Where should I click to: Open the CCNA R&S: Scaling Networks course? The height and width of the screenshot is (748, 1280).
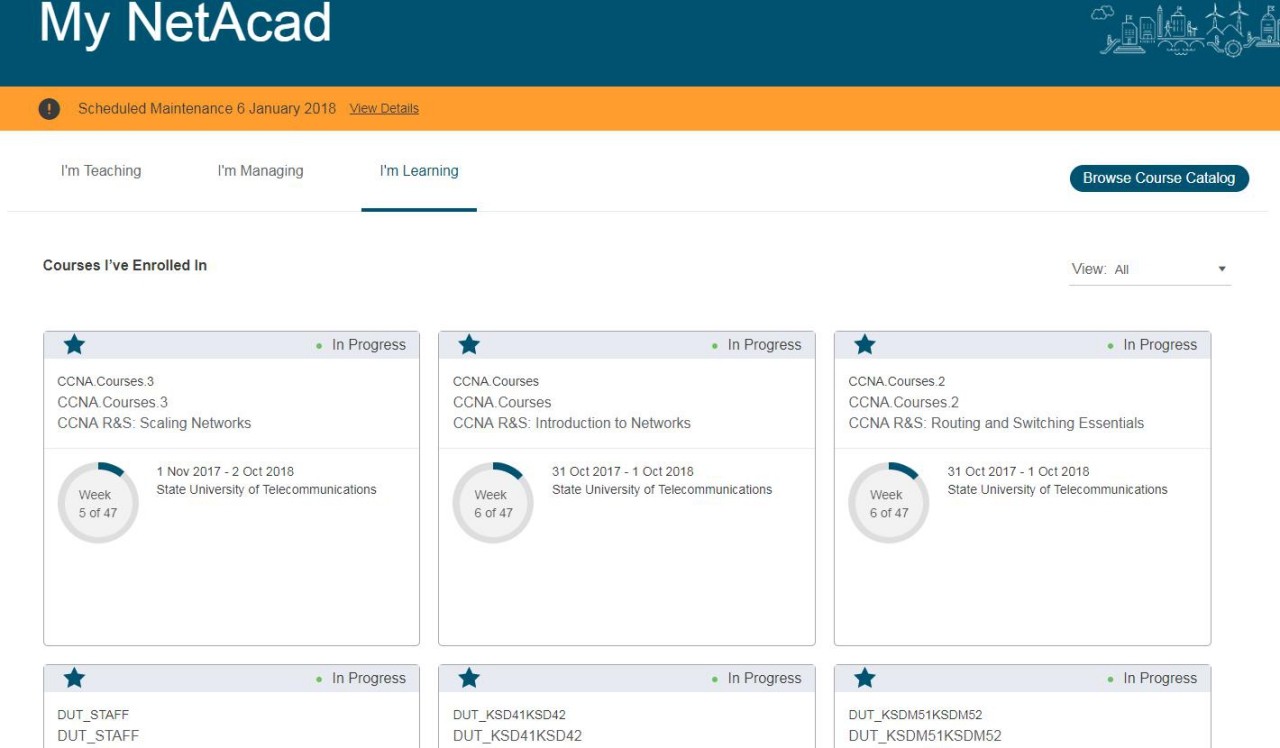154,423
